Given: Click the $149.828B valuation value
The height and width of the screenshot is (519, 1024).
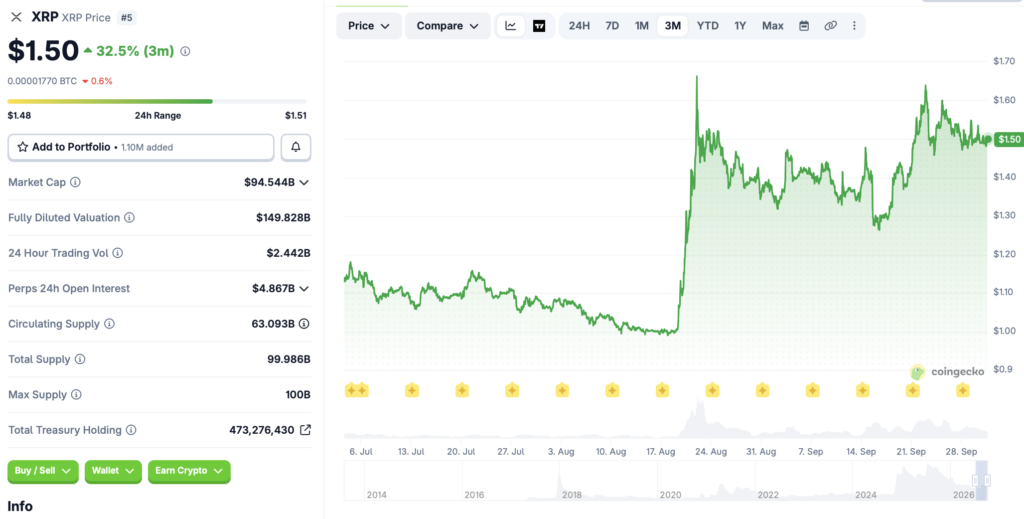Looking at the screenshot, I should click(x=283, y=217).
